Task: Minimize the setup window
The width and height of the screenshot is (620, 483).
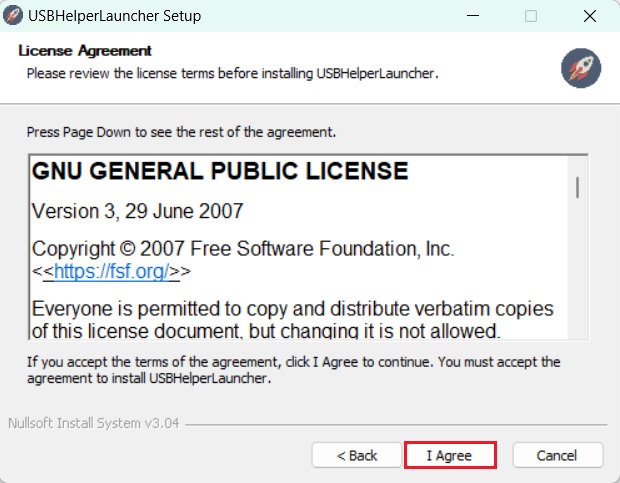Action: click(x=473, y=16)
